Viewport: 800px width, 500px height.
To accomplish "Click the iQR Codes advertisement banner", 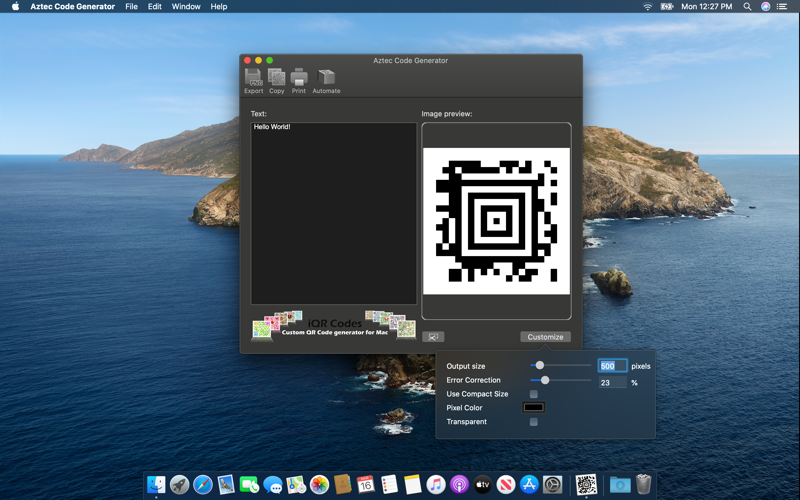I will pos(334,326).
